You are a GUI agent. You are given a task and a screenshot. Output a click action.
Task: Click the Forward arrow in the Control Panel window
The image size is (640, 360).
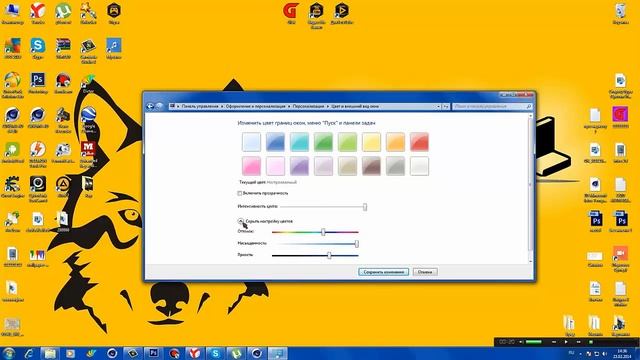point(159,106)
